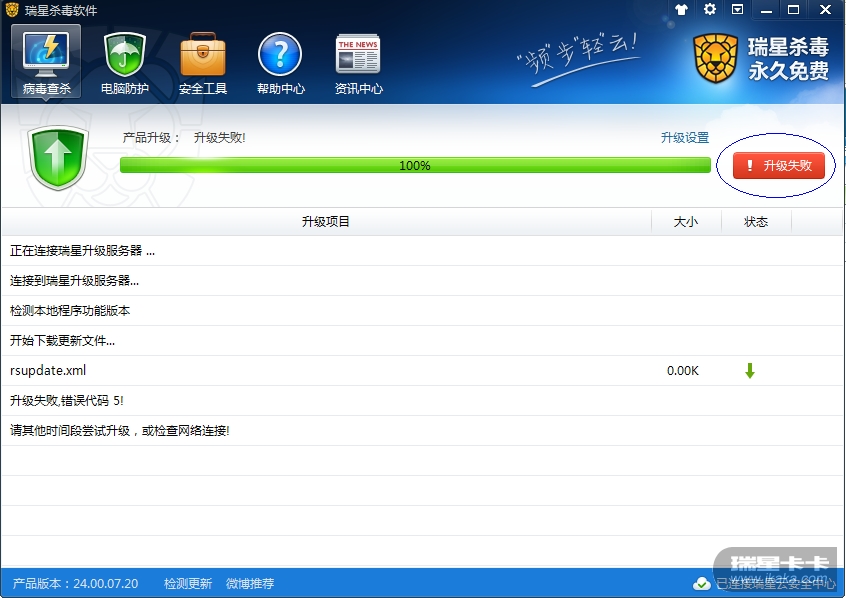
Task: Open the 电脑防护 protection tab
Action: coord(125,64)
